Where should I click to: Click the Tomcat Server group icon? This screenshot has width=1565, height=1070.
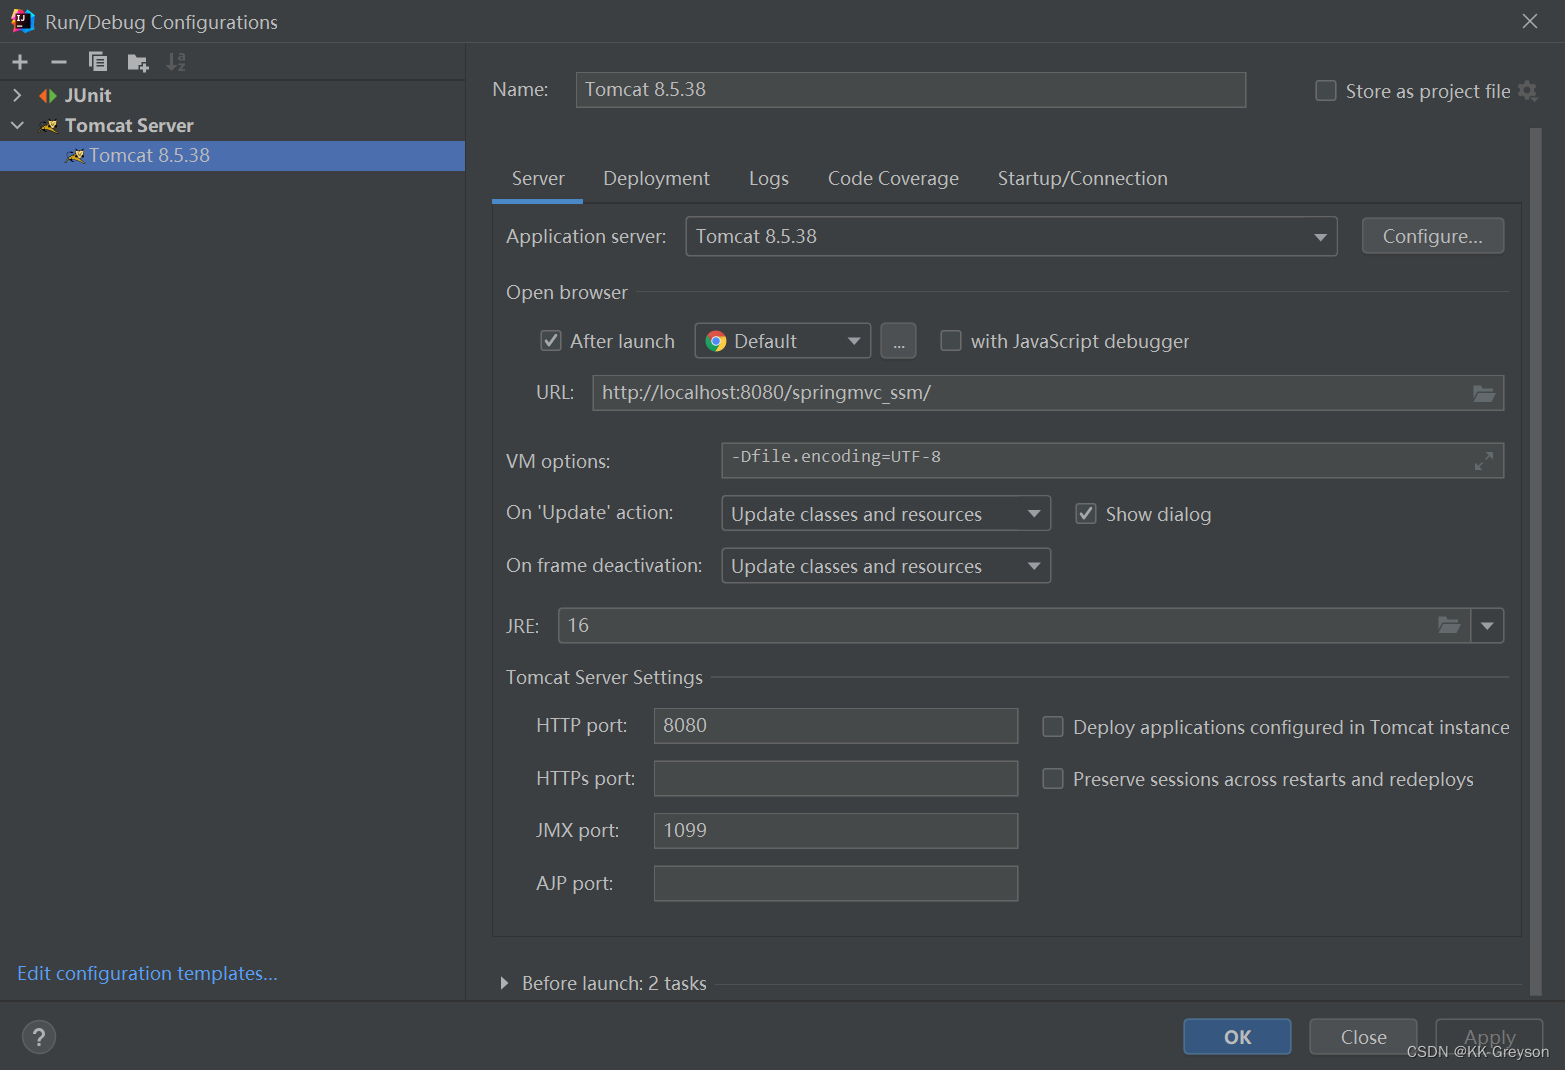[49, 126]
